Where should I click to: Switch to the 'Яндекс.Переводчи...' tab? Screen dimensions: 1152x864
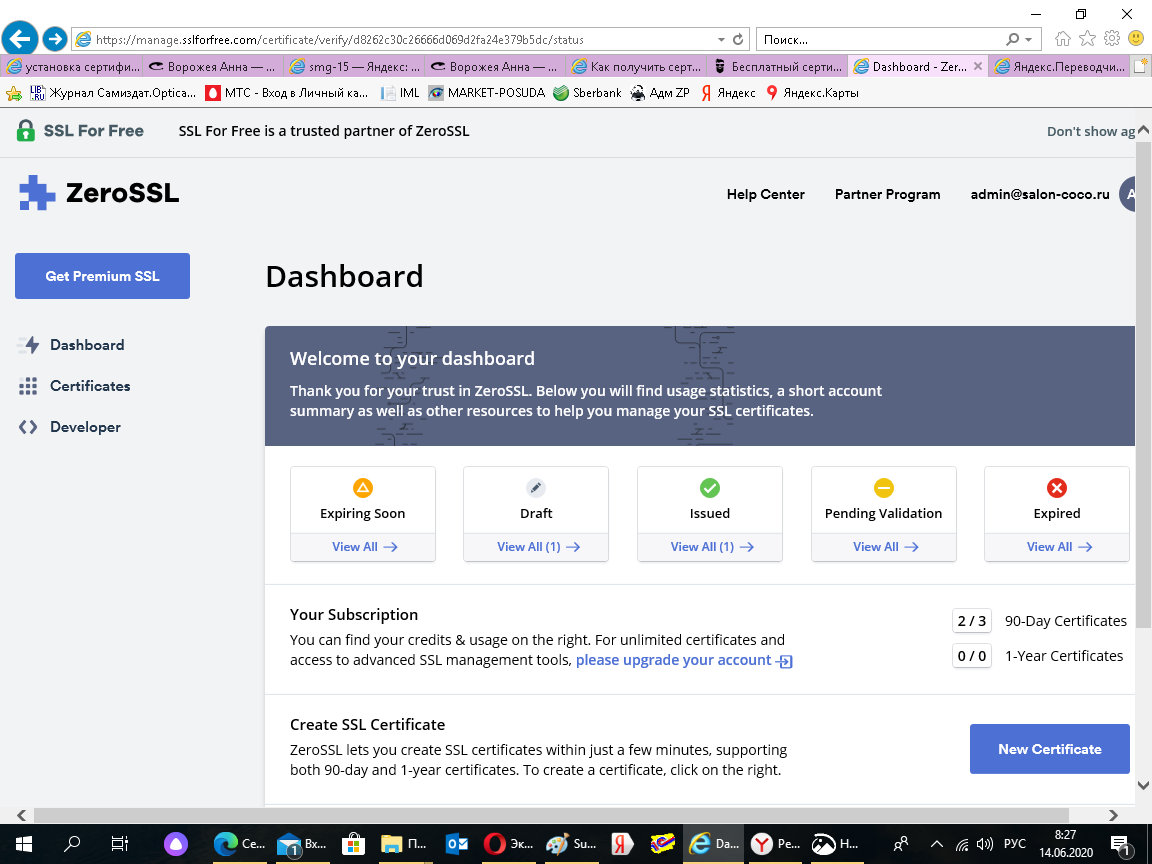tap(1059, 67)
